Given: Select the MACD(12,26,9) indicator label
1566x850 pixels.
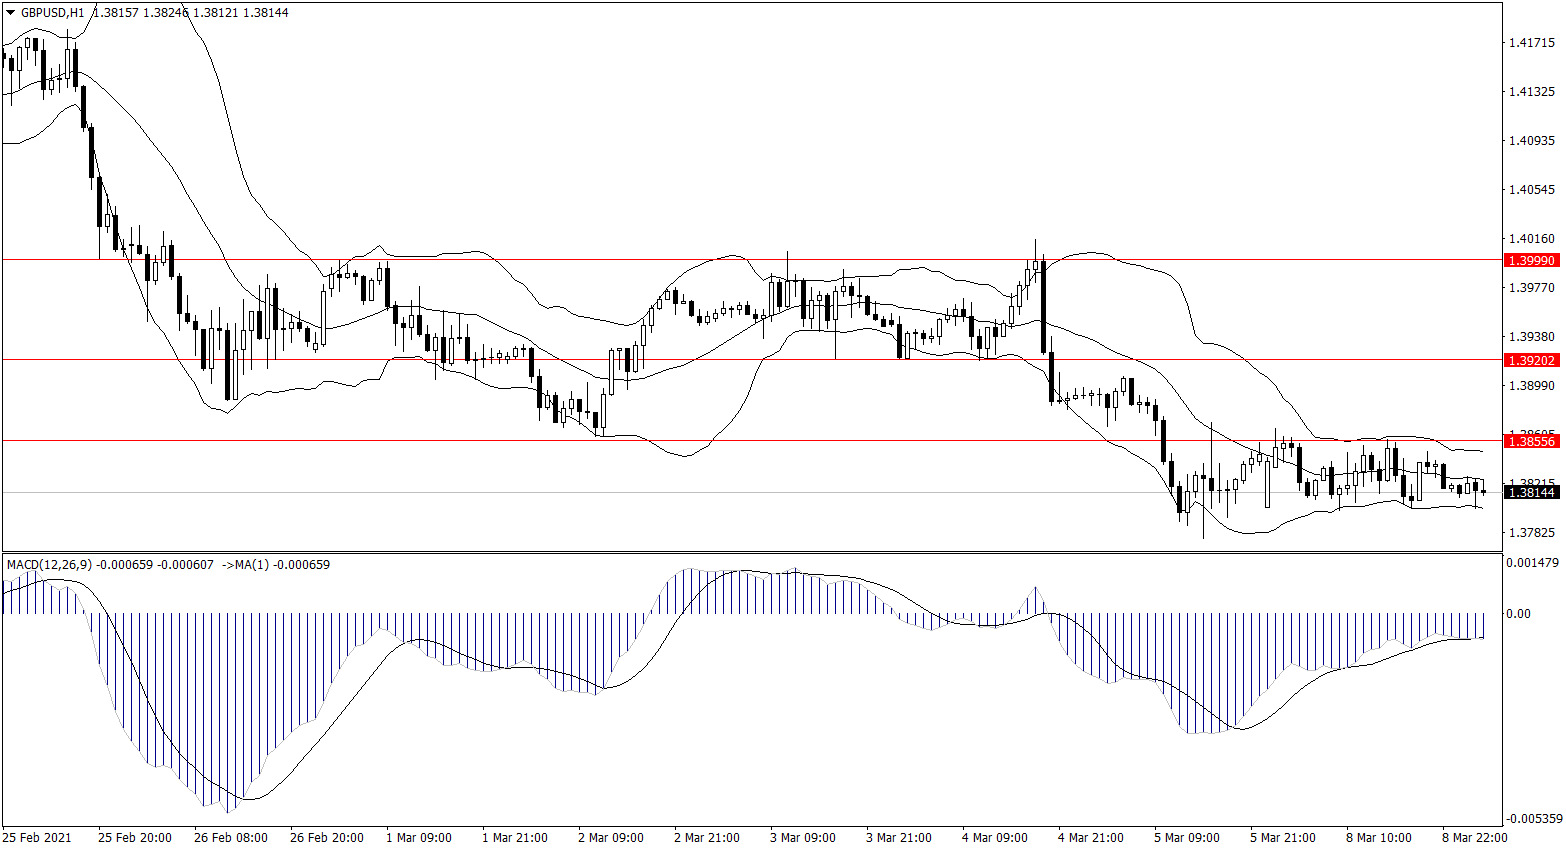Looking at the screenshot, I should 49,565.
